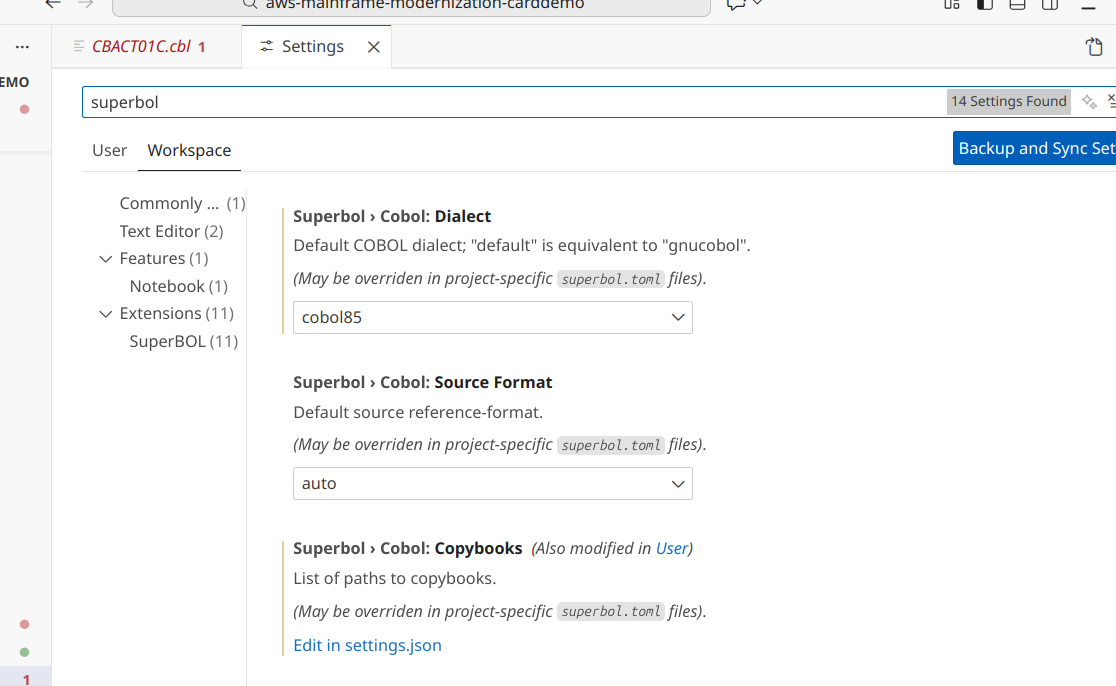Open Settings JSON file icon

[x=1094, y=47]
